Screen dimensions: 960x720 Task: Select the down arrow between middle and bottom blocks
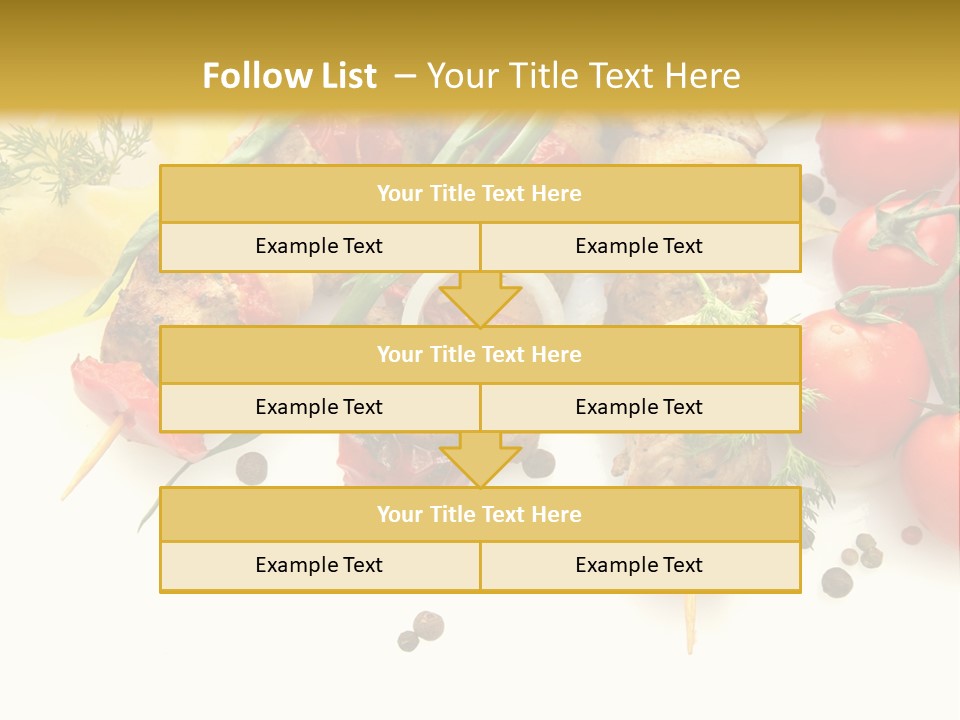[480, 460]
